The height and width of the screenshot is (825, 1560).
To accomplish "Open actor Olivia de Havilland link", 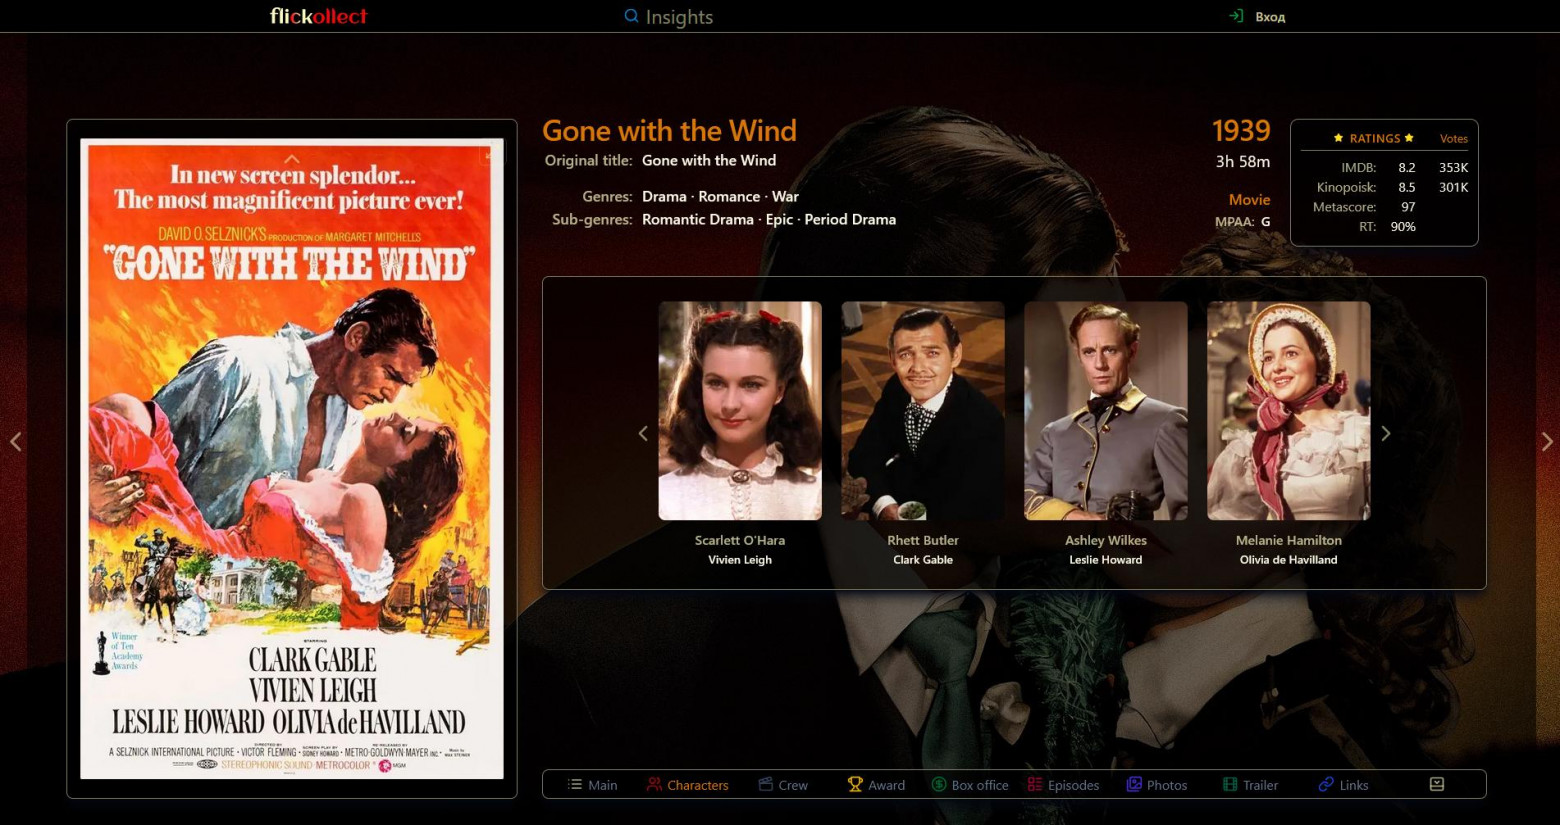I will click(1289, 560).
